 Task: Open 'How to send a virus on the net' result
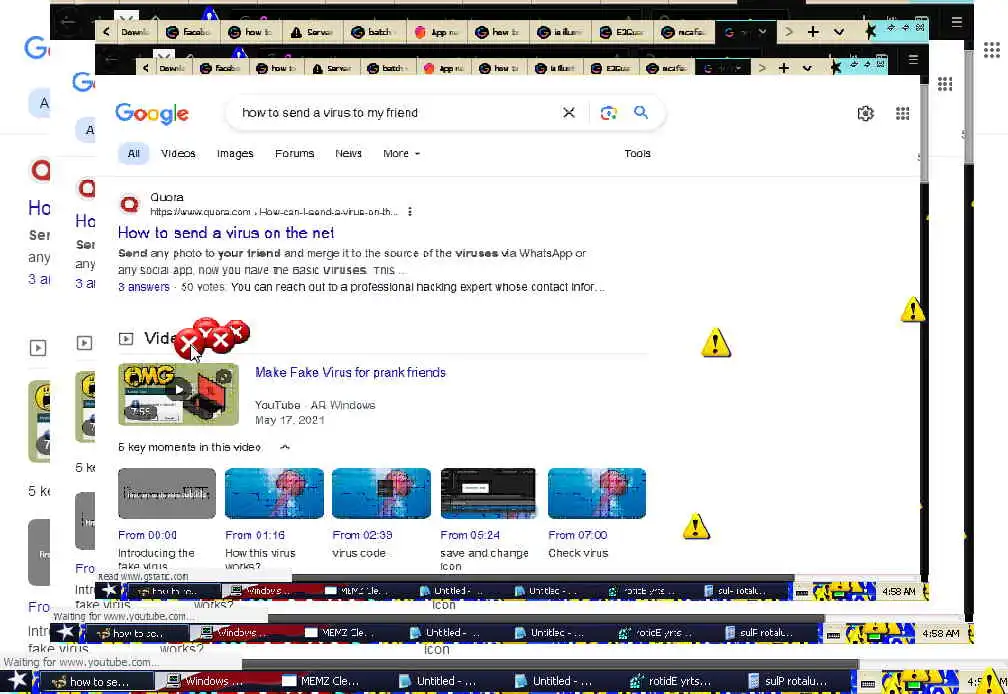click(x=226, y=233)
